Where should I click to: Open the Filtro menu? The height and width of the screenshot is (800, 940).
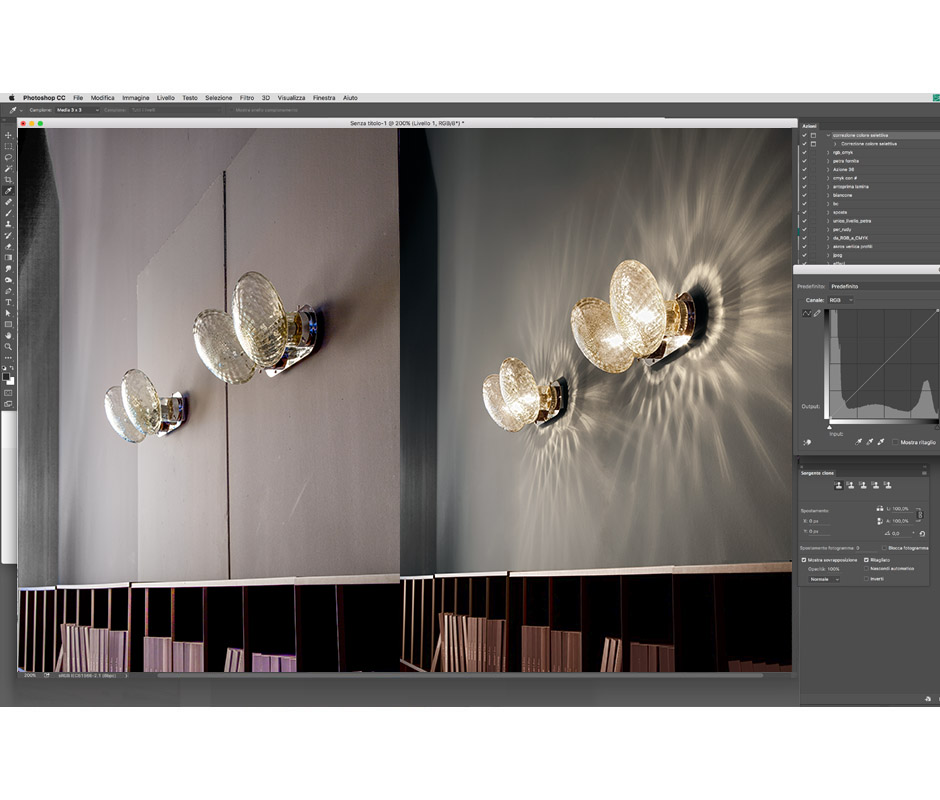tap(246, 98)
